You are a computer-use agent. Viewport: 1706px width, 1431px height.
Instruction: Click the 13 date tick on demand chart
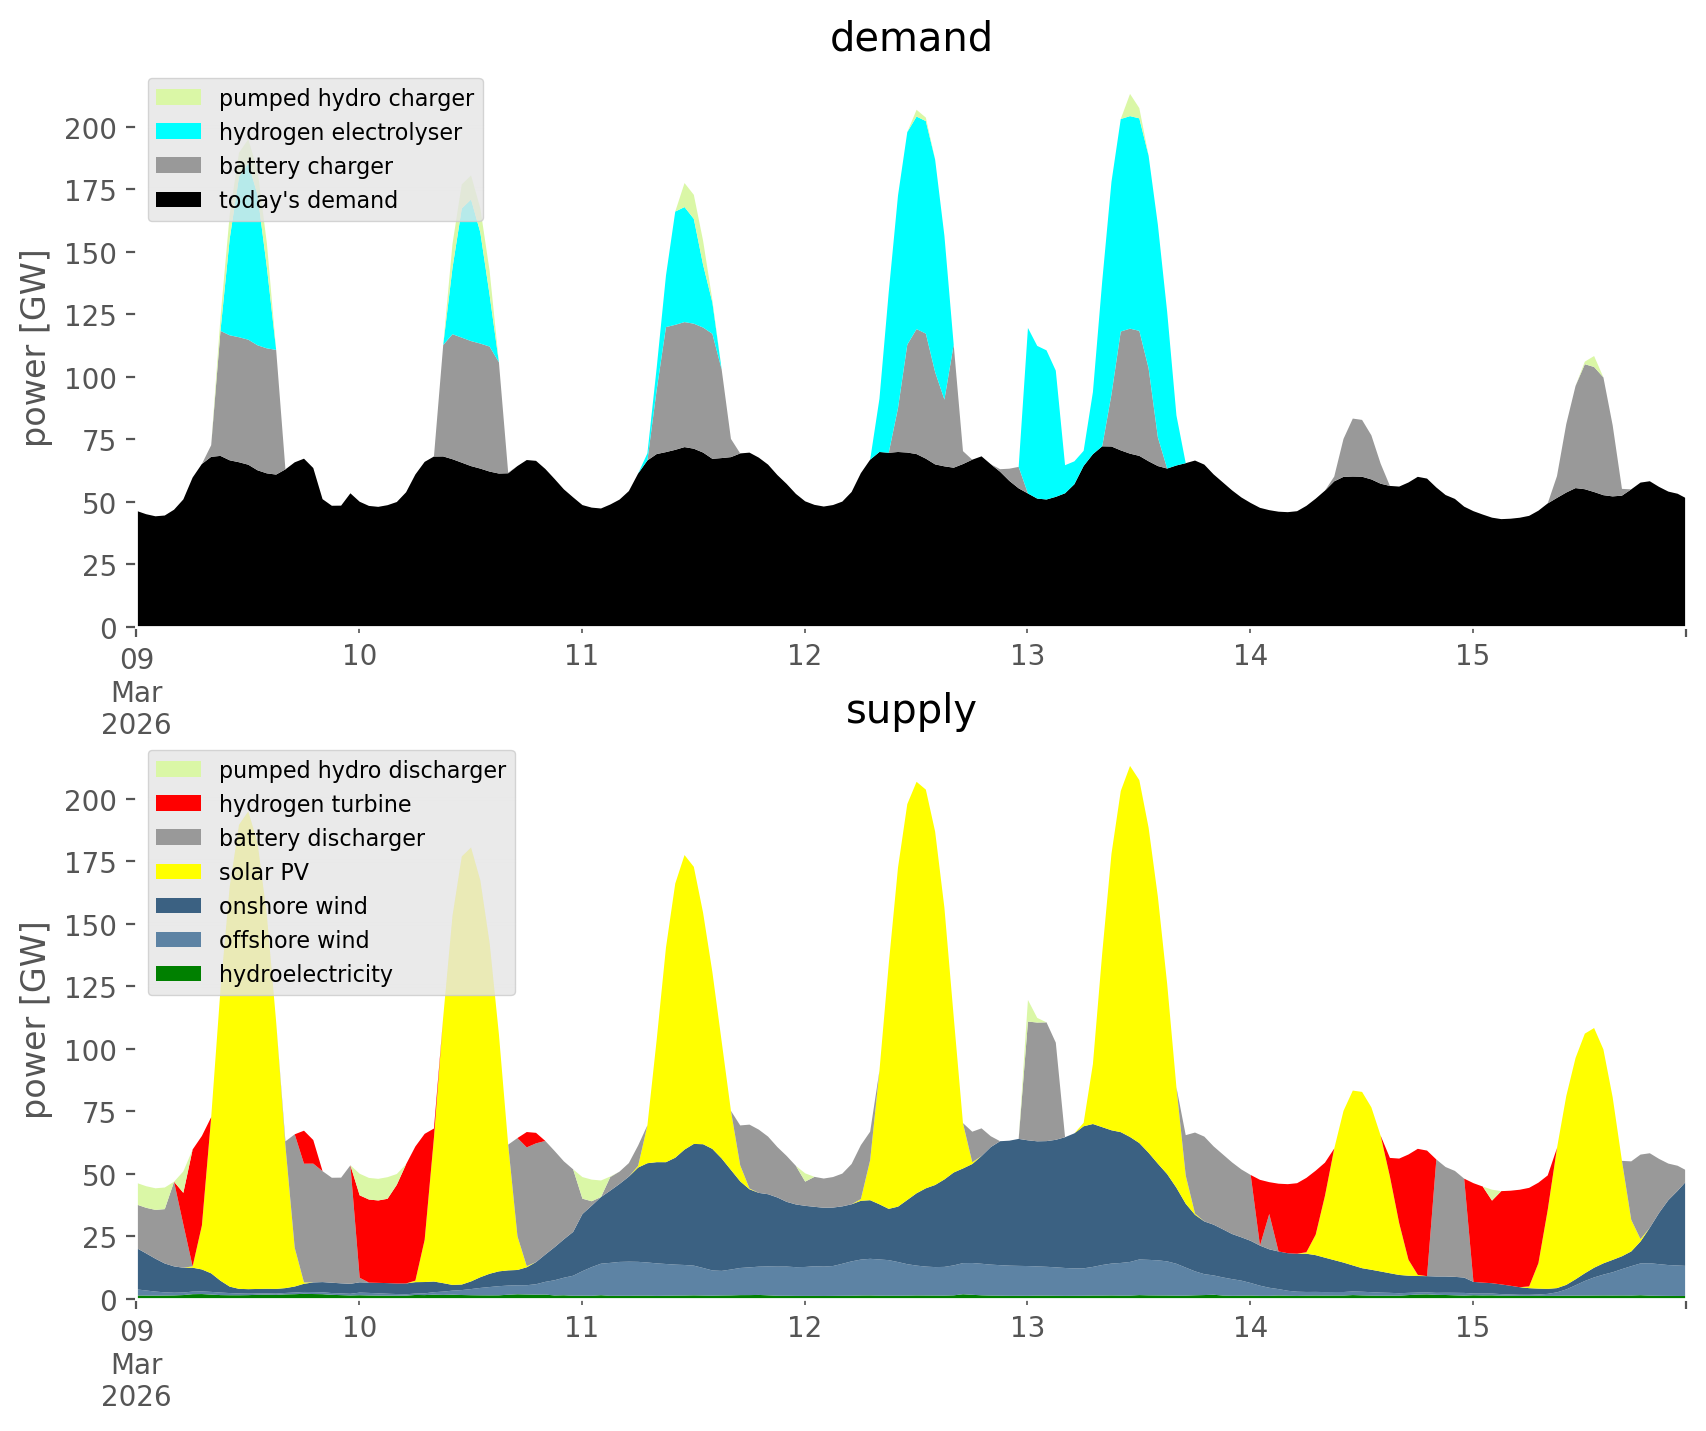tap(1027, 656)
